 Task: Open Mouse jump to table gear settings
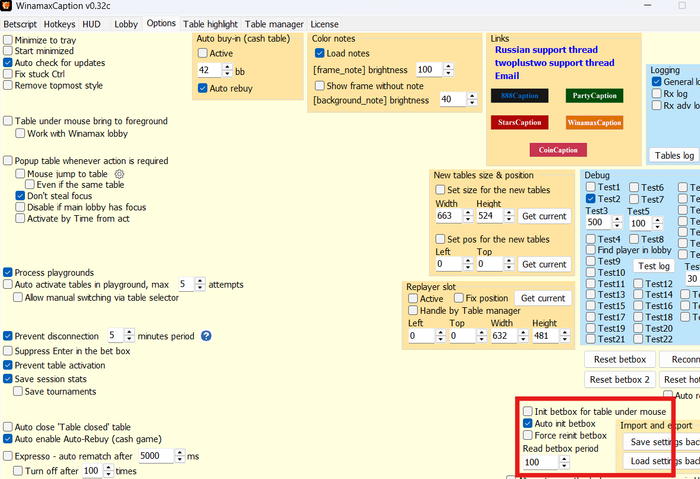[119, 174]
